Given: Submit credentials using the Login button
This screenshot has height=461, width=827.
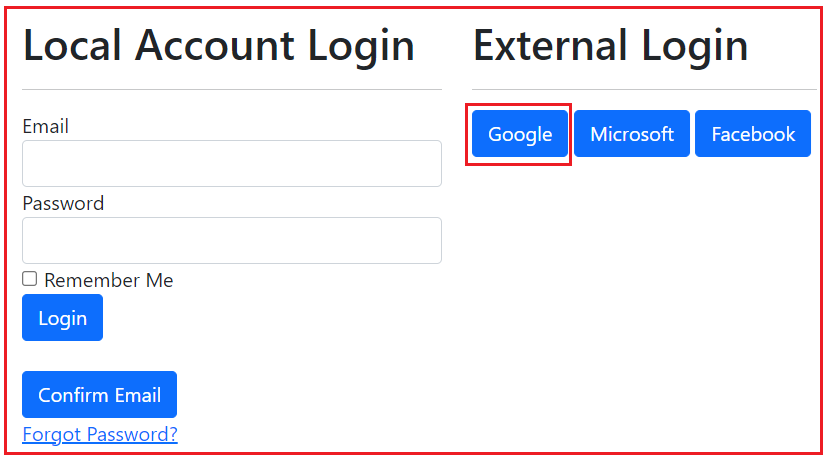Looking at the screenshot, I should tap(62, 317).
